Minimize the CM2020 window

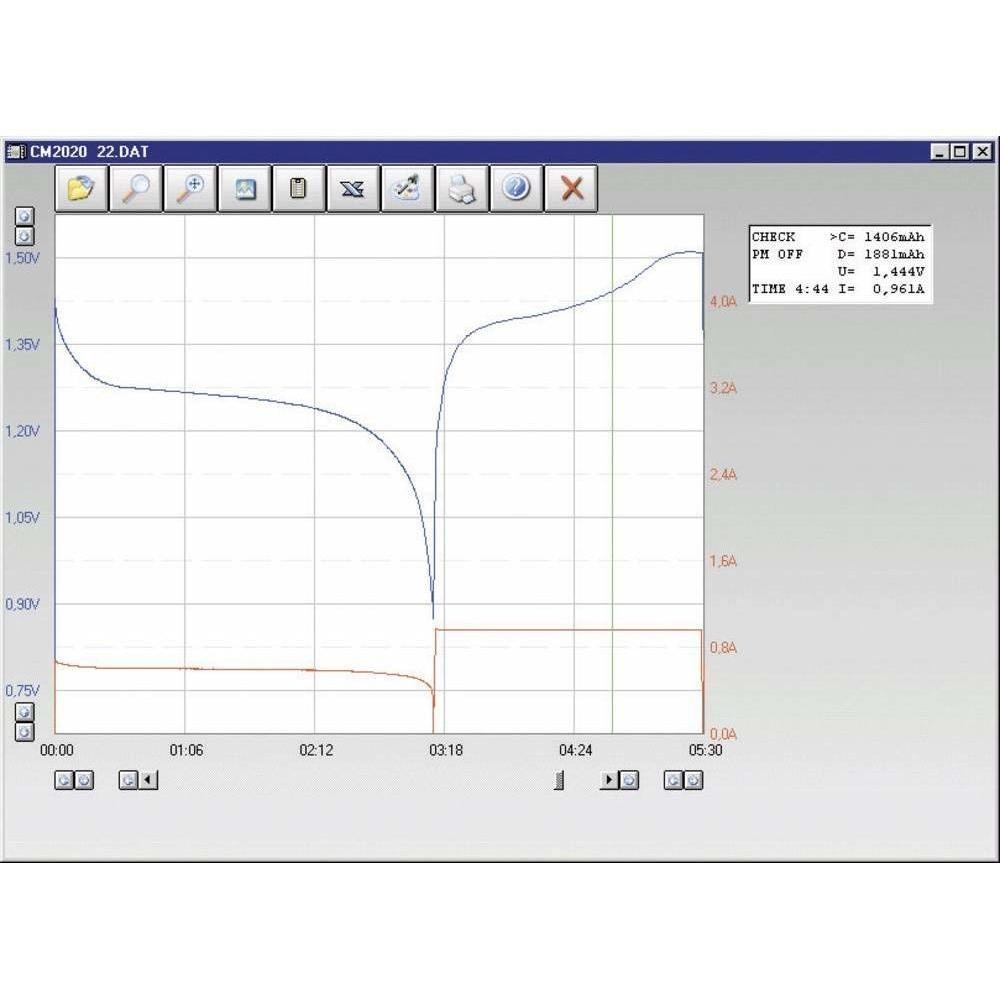939,152
